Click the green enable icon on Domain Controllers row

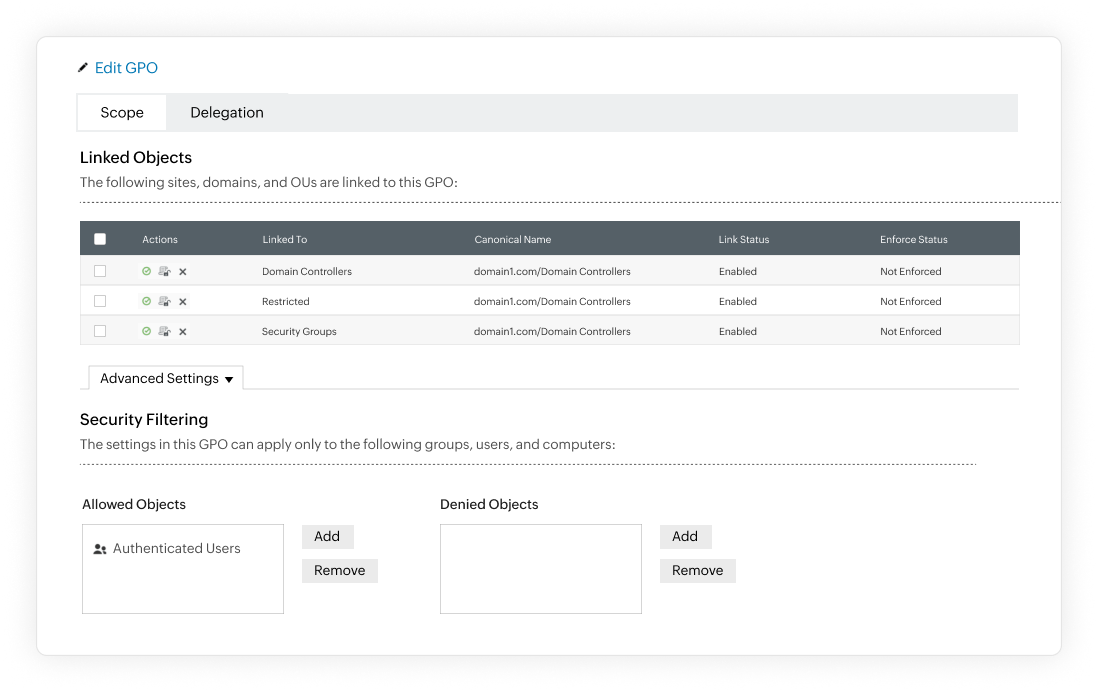pyautogui.click(x=146, y=271)
